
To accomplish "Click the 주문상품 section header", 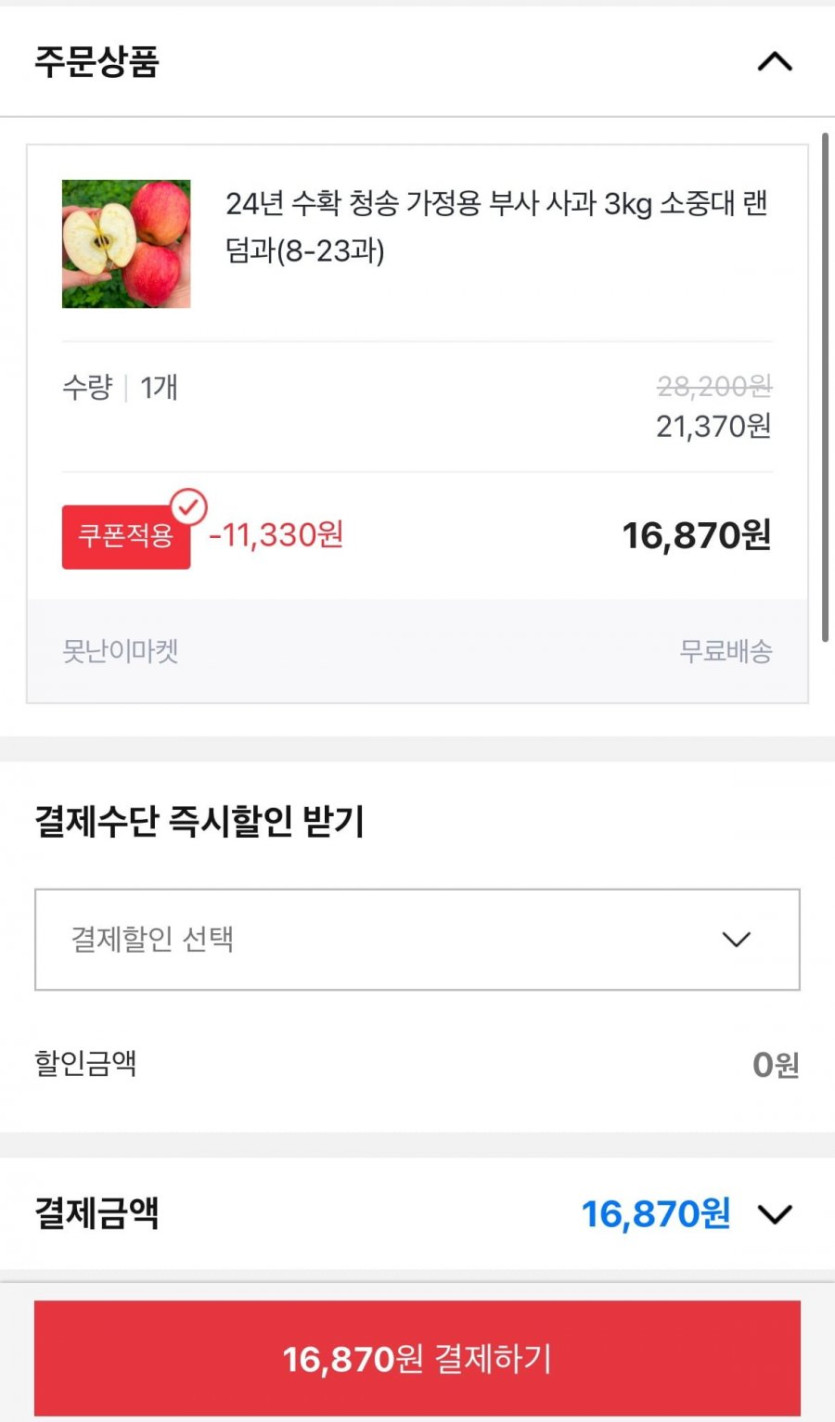I will (97, 62).
